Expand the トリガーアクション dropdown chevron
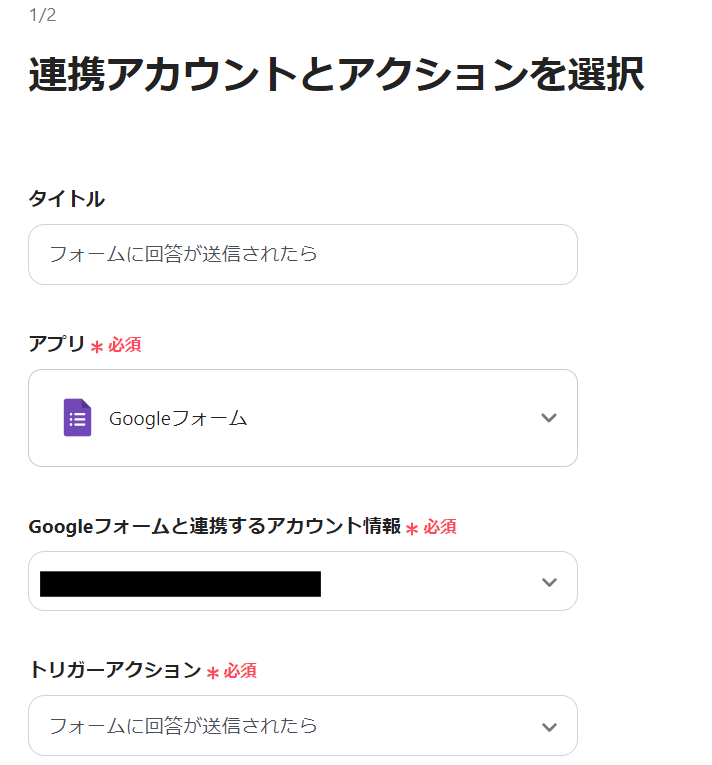 (548, 727)
